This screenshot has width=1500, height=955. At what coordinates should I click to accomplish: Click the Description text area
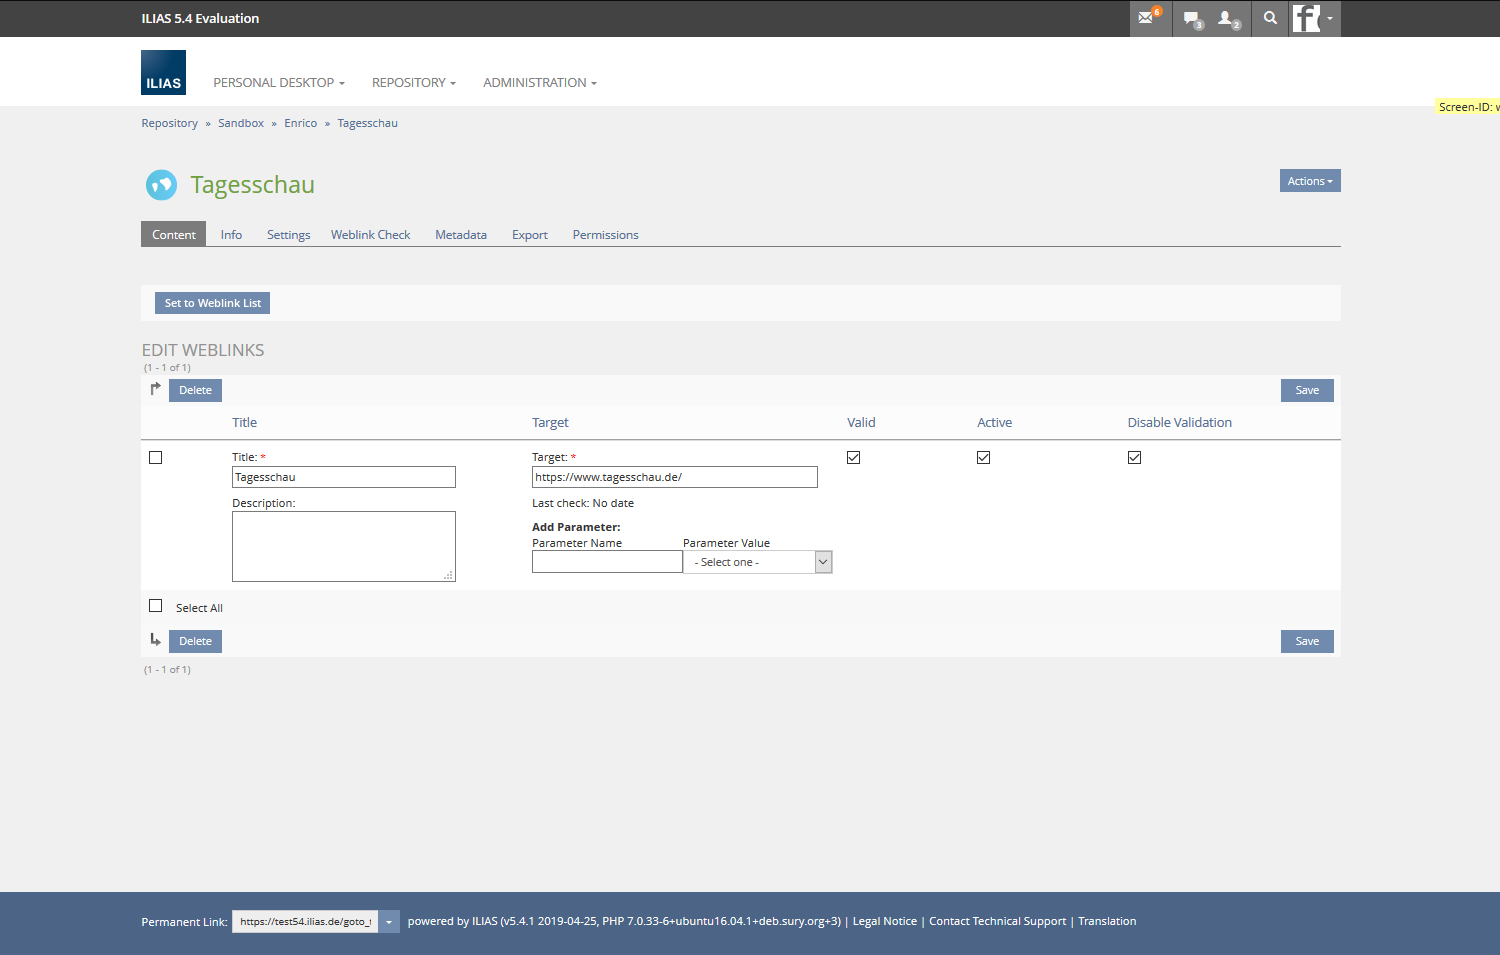click(343, 546)
